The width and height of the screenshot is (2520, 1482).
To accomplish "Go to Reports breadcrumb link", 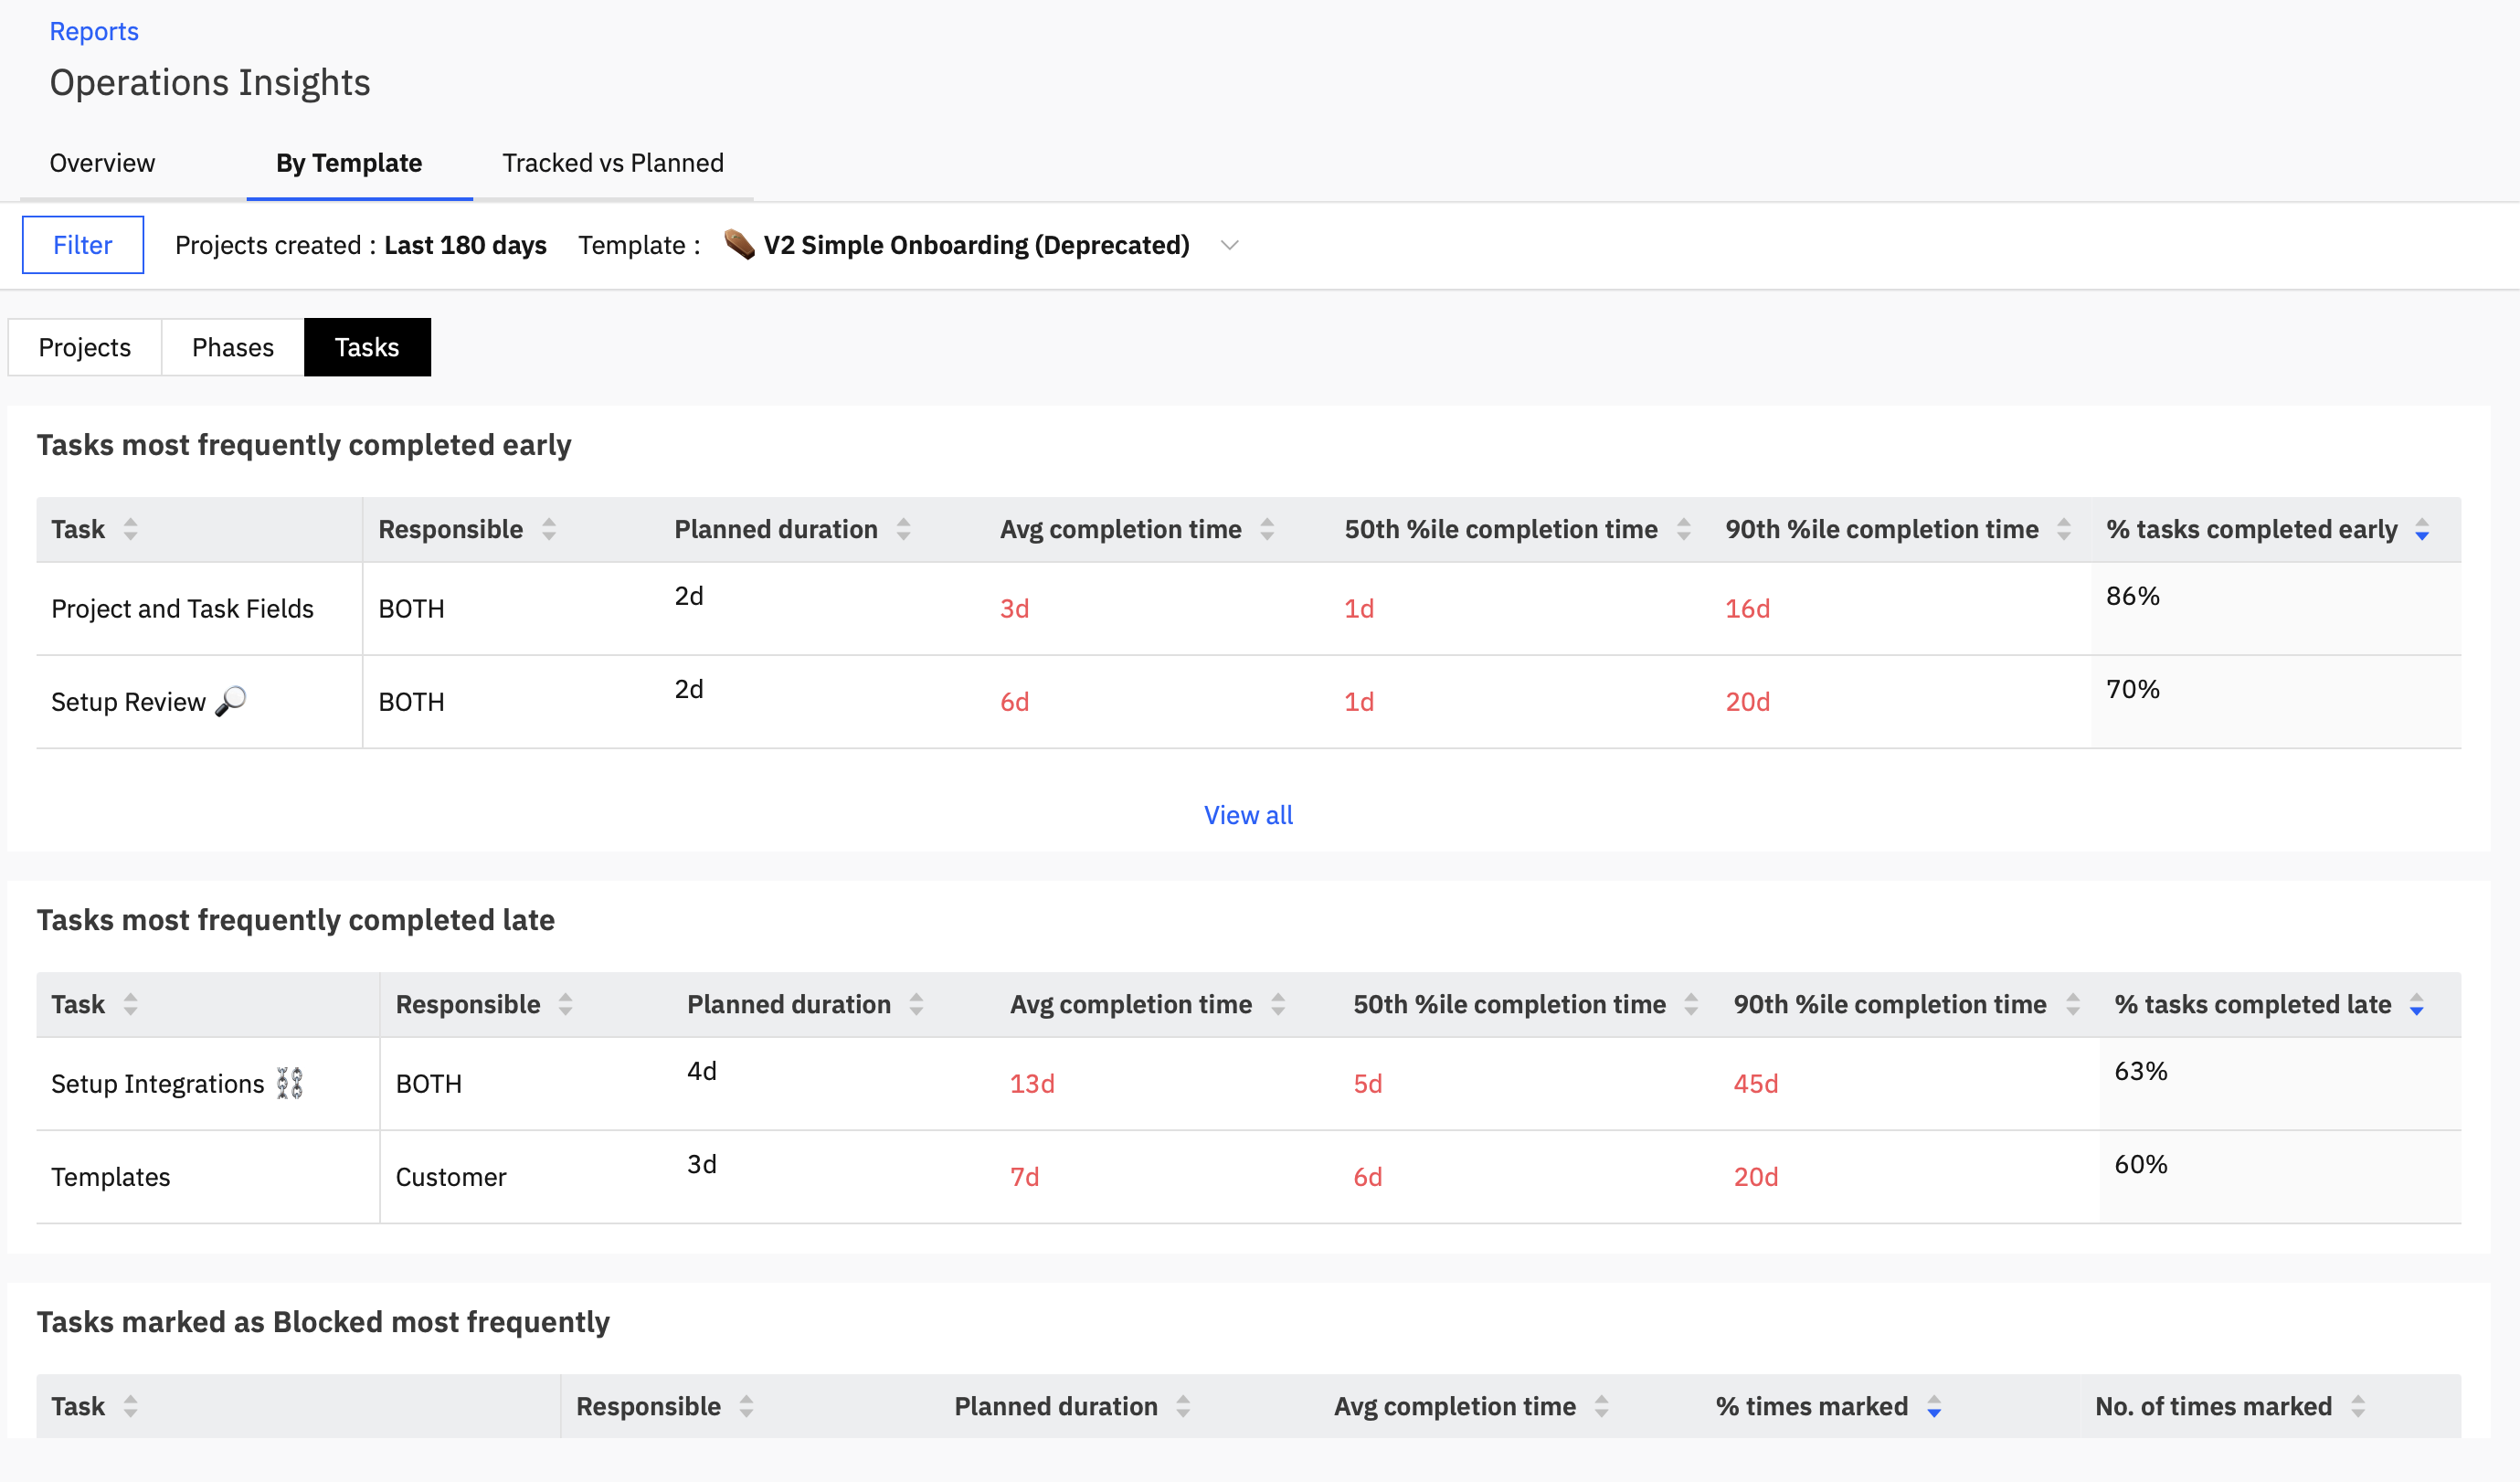I will (x=94, y=31).
